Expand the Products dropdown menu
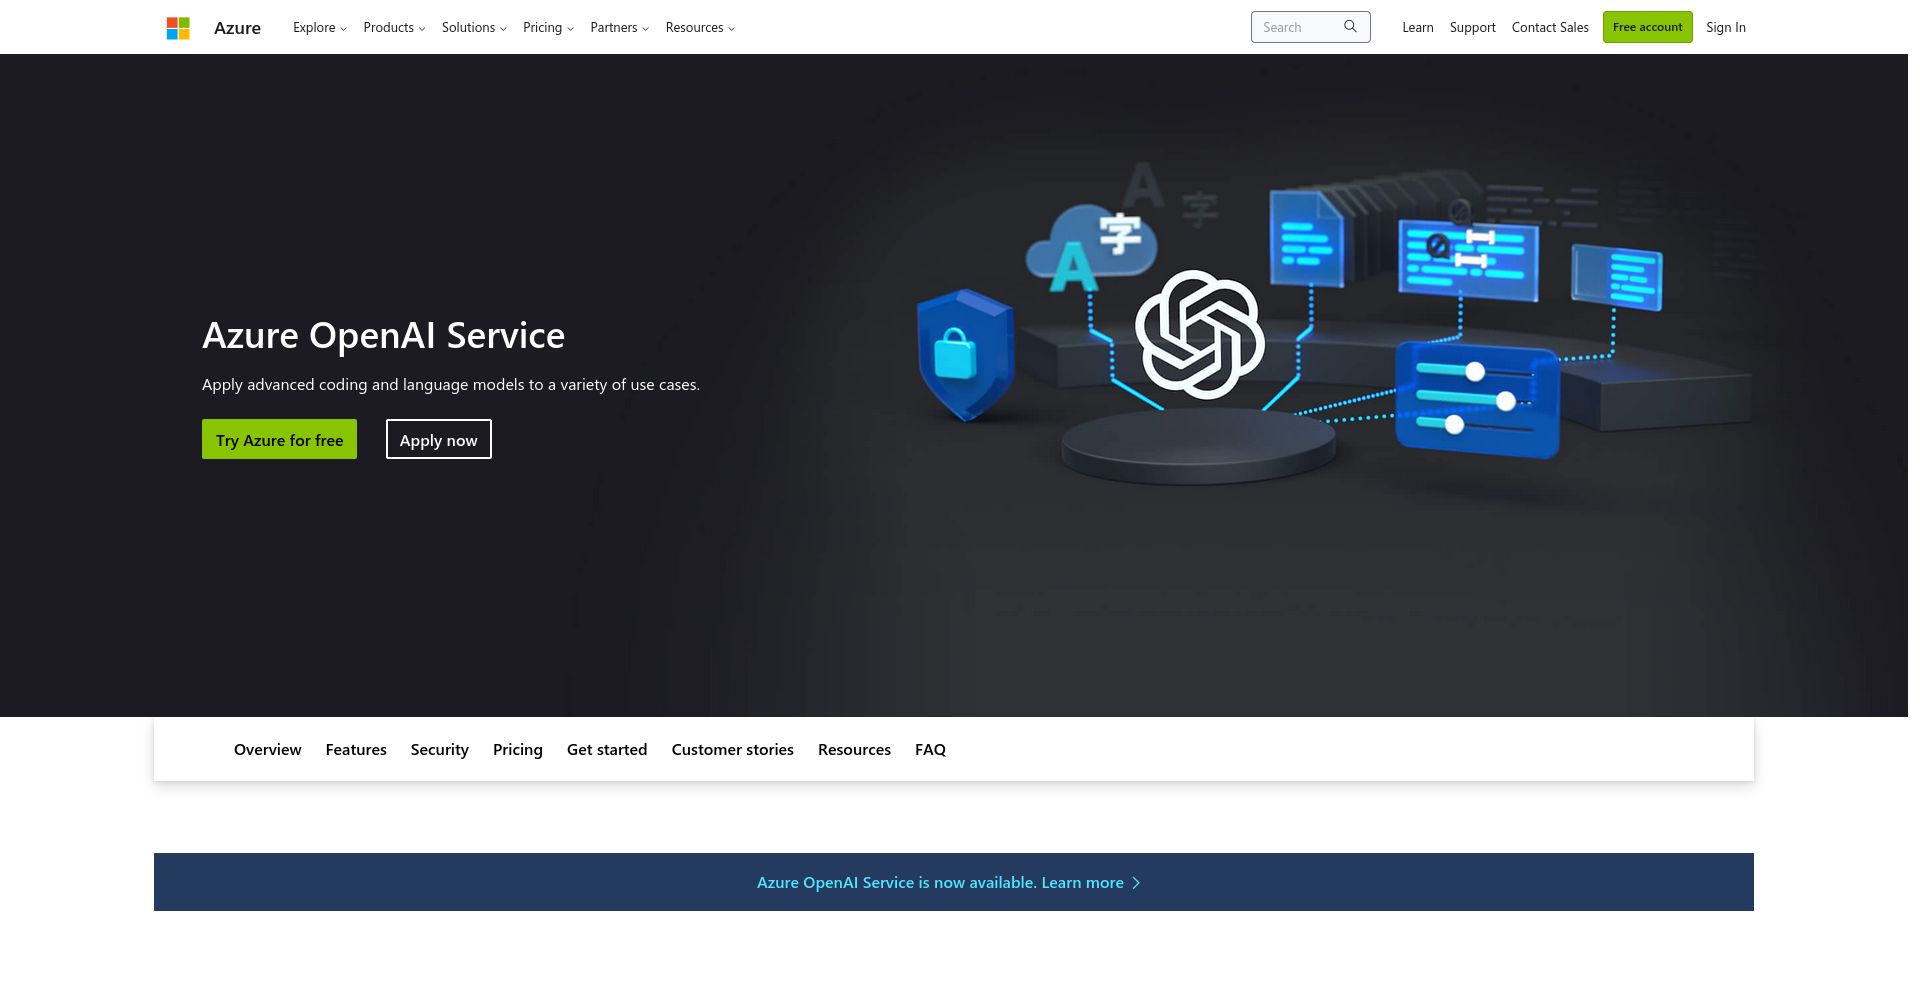This screenshot has height=995, width=1920. pos(394,28)
